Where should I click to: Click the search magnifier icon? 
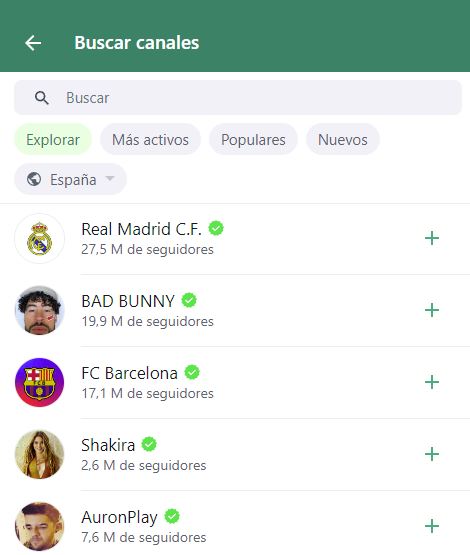point(42,98)
